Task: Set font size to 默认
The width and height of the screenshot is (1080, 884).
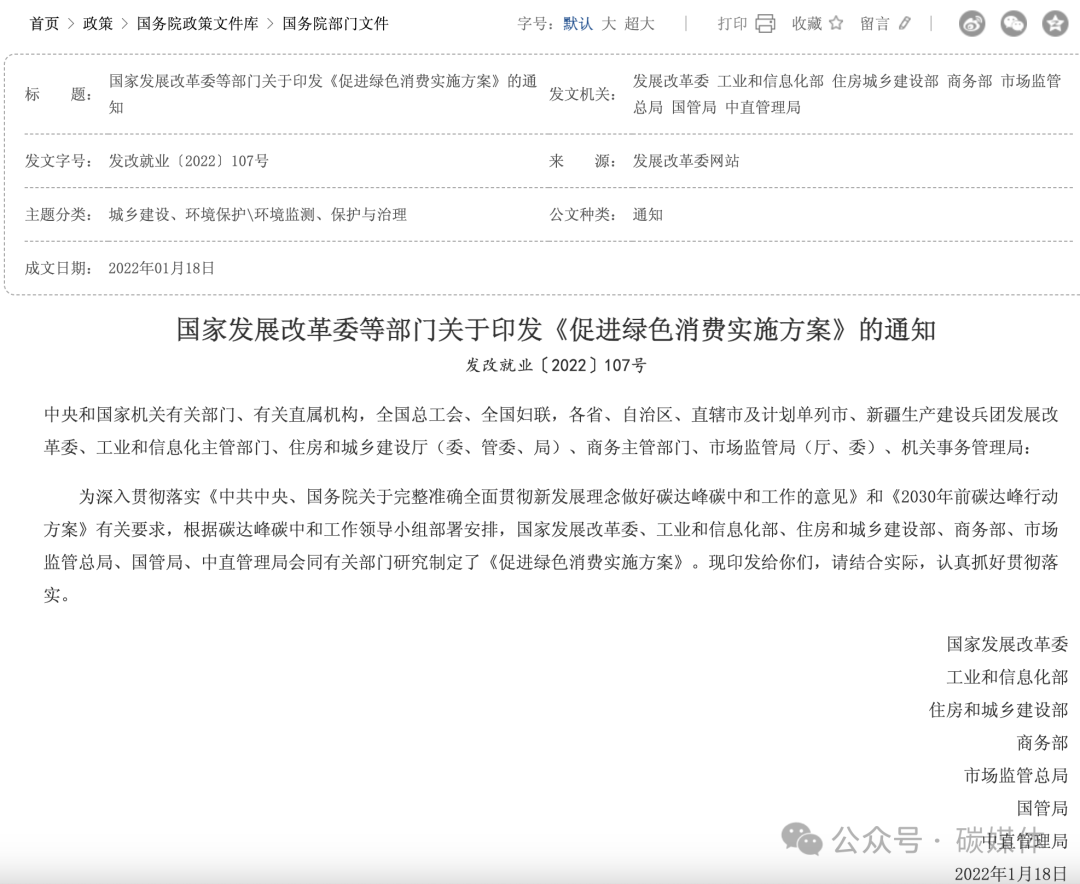Action: click(x=578, y=23)
